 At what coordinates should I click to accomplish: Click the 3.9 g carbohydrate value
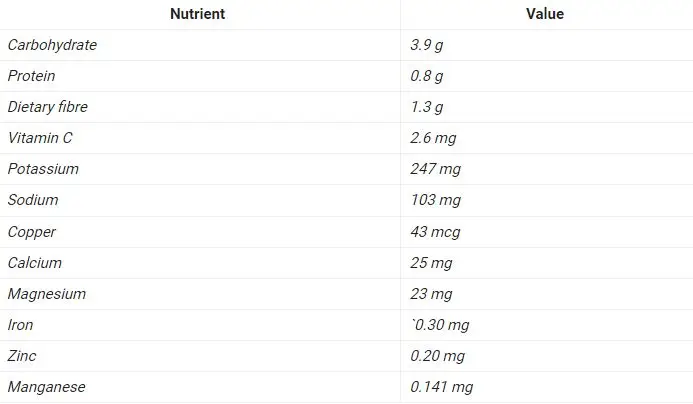pyautogui.click(x=426, y=45)
